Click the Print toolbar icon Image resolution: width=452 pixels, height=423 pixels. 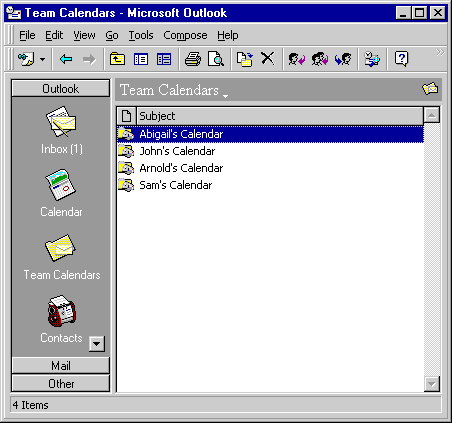pyautogui.click(x=193, y=59)
